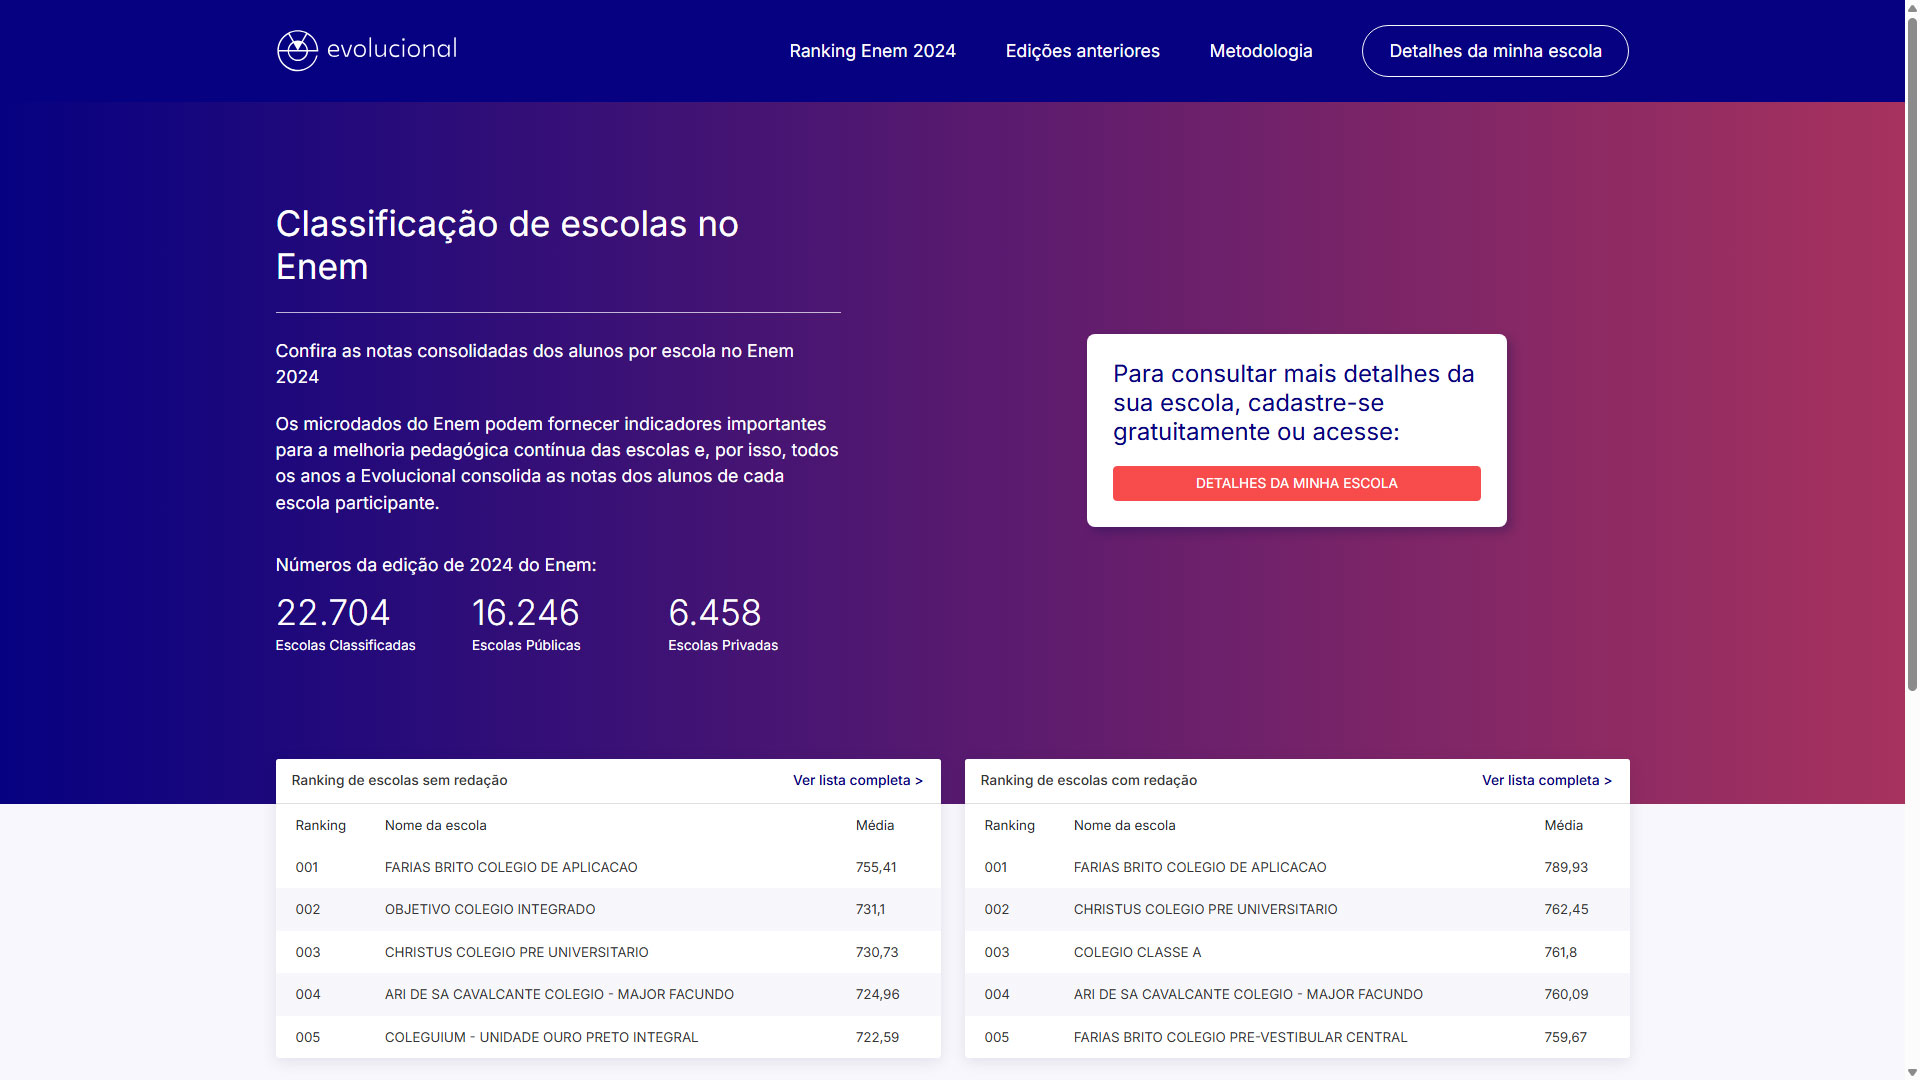Open full list for ranking com redação

[1546, 780]
